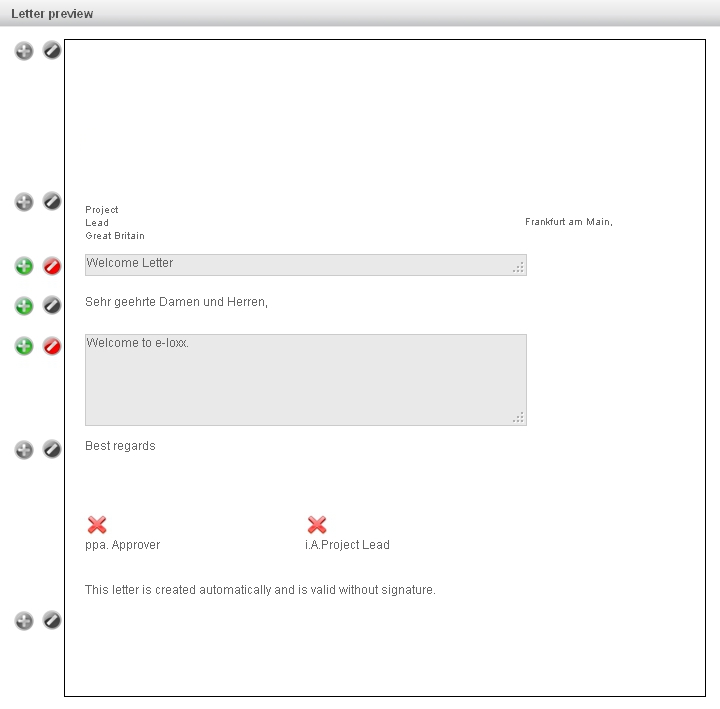Click the green add icon beside Sehr geehrte salutation
The height and width of the screenshot is (709, 720).
coord(24,305)
